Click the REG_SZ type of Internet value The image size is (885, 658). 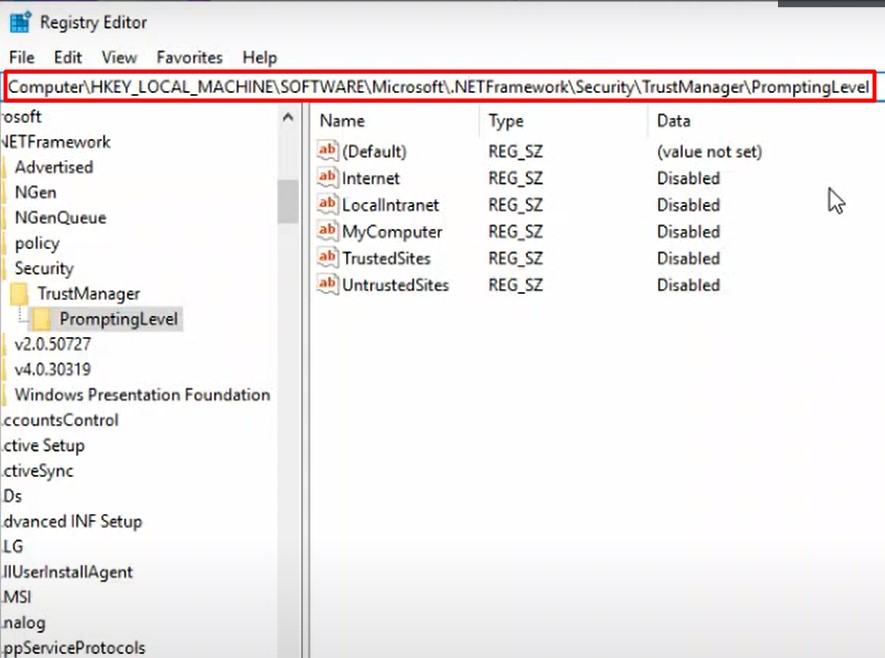(515, 178)
